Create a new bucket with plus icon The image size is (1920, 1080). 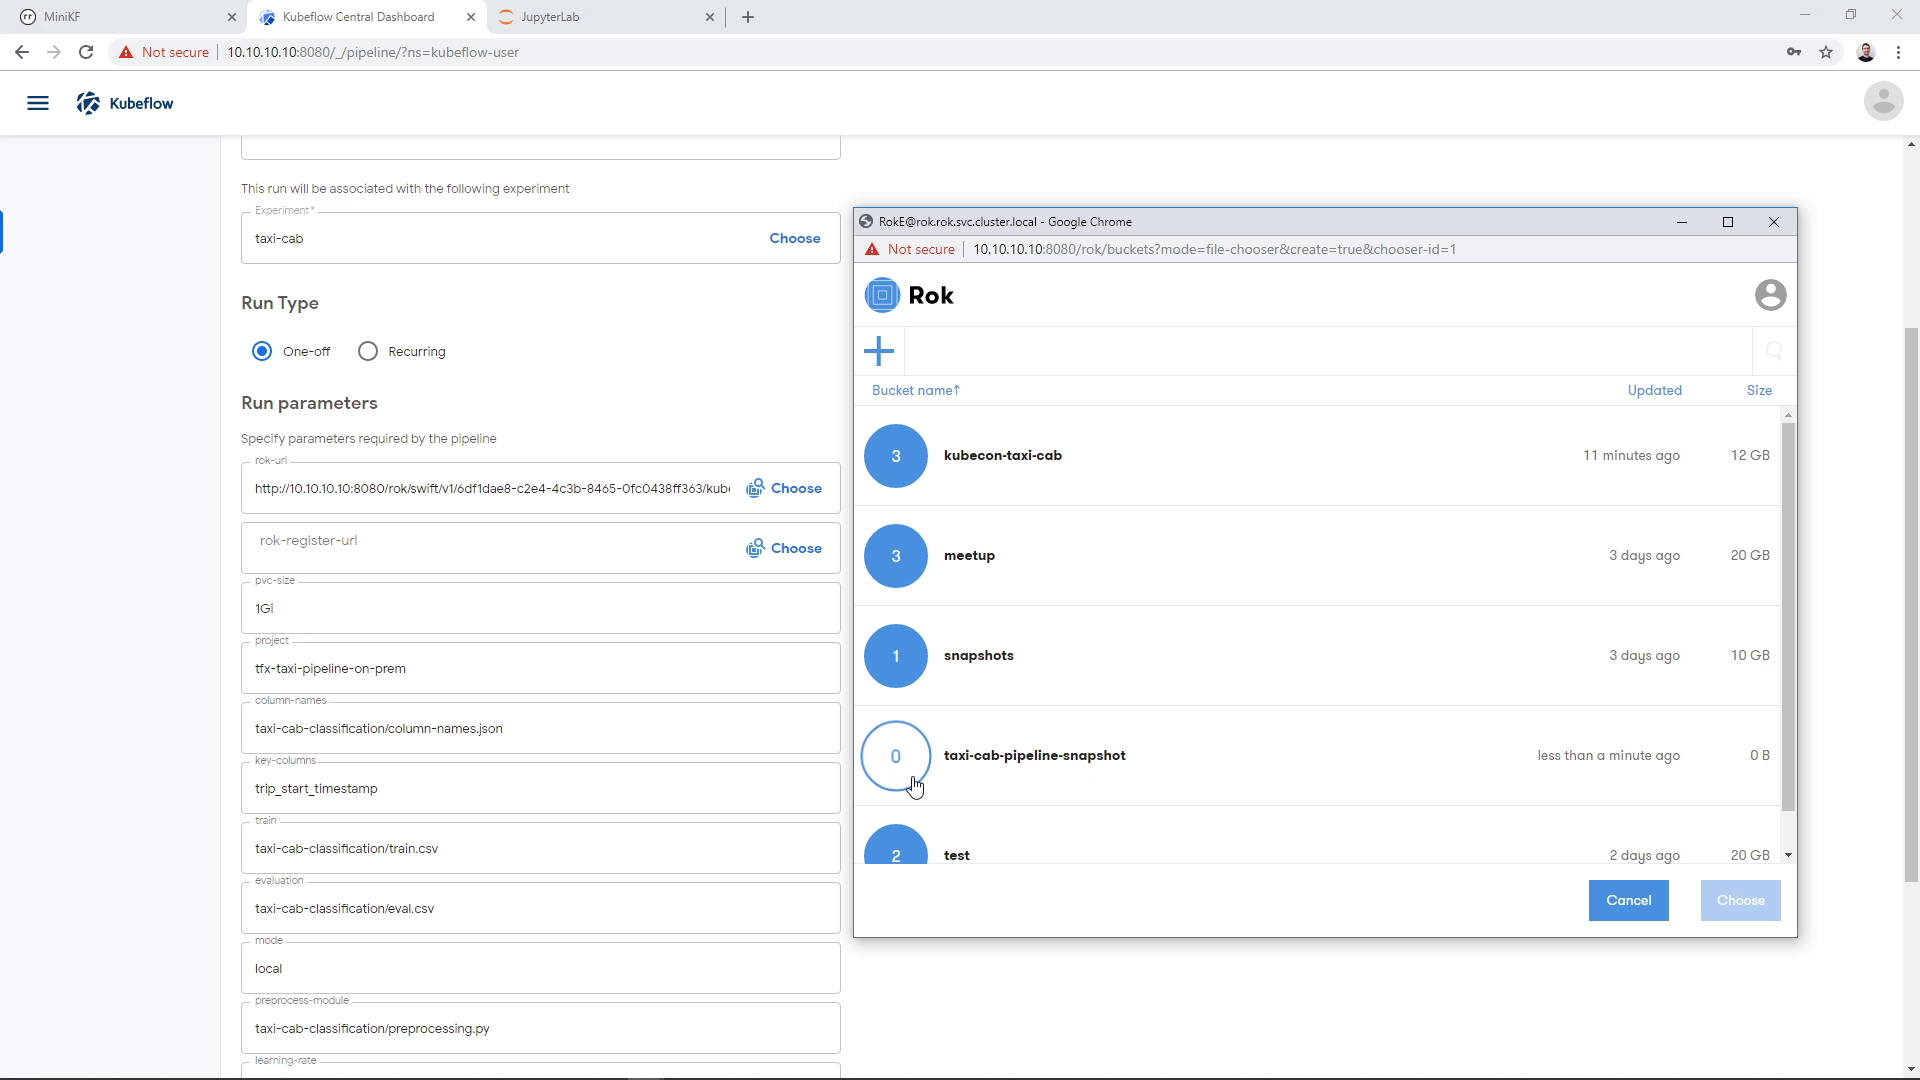coord(879,351)
